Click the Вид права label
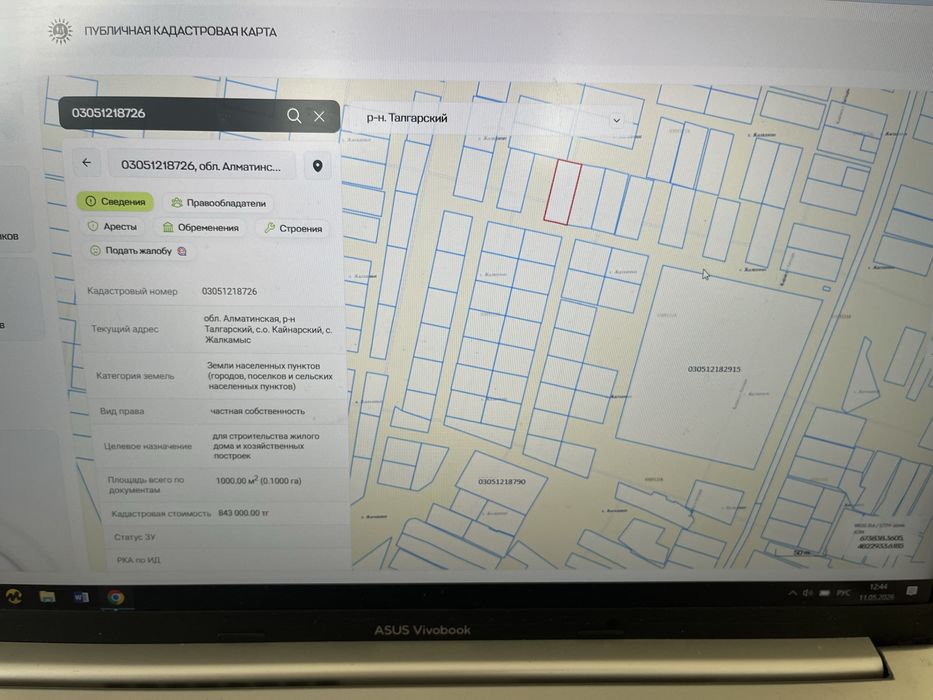This screenshot has width=933, height=700. tap(122, 411)
